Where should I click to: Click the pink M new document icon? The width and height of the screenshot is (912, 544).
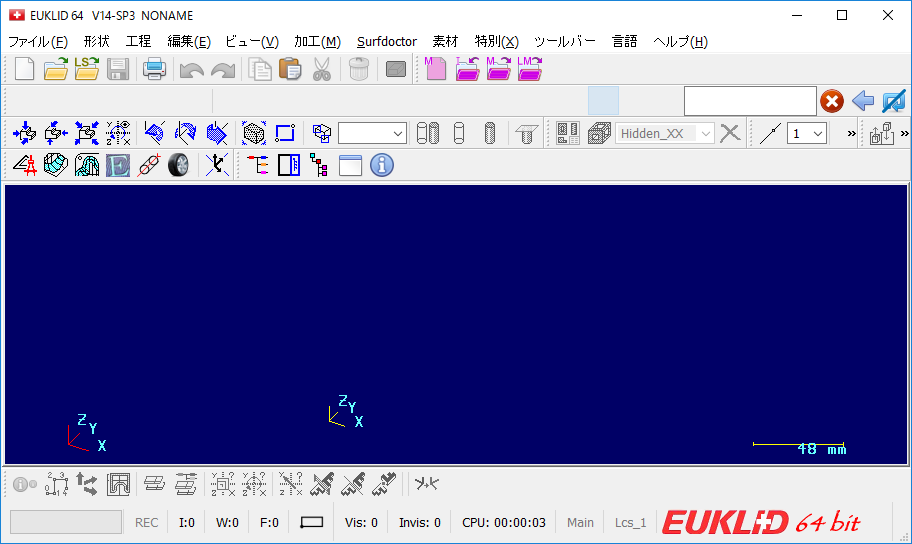tap(435, 69)
